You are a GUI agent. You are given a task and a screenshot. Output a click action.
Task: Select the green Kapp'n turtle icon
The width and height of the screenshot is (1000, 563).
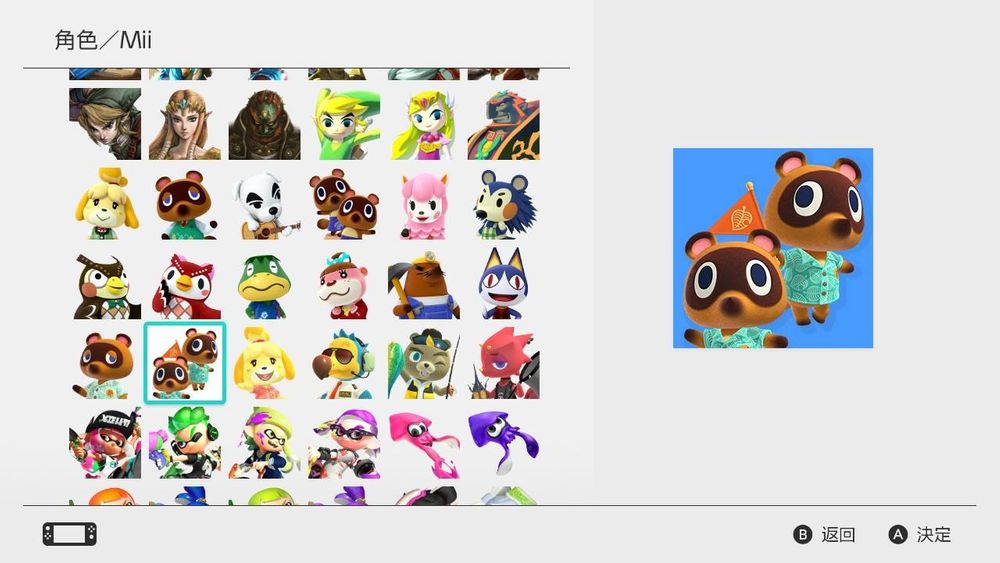tap(264, 284)
